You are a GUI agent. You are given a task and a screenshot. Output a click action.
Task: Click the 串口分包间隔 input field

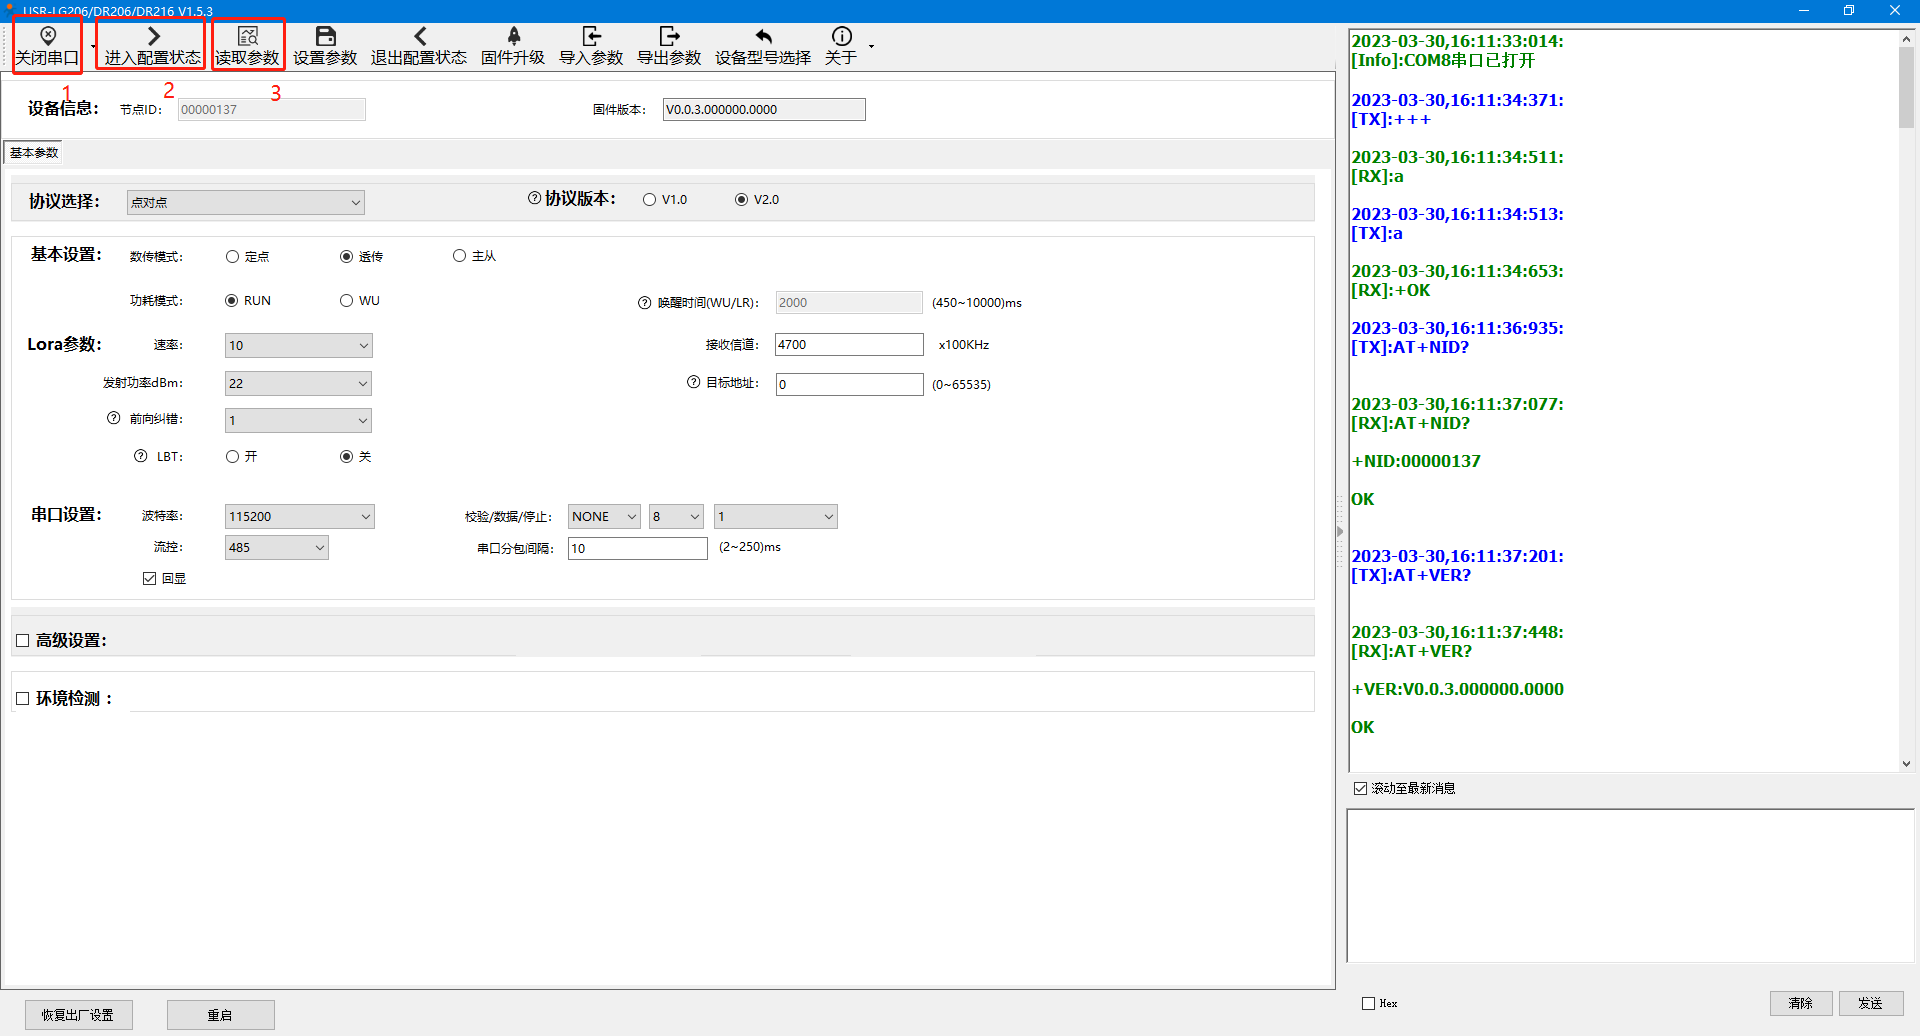[x=638, y=548]
